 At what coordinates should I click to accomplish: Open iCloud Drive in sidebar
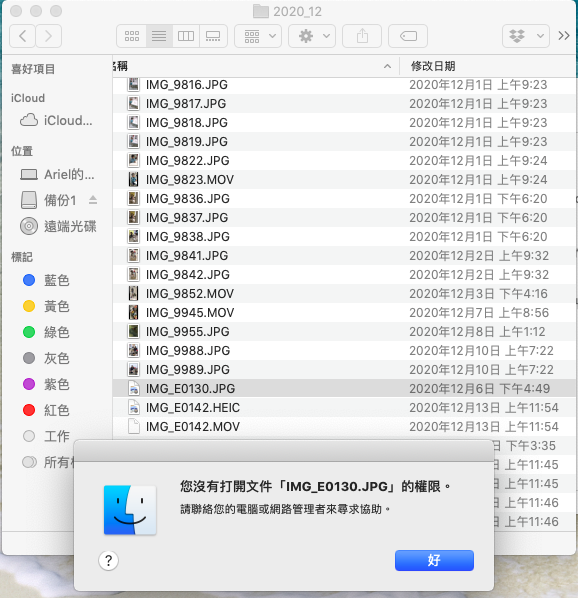[56, 121]
